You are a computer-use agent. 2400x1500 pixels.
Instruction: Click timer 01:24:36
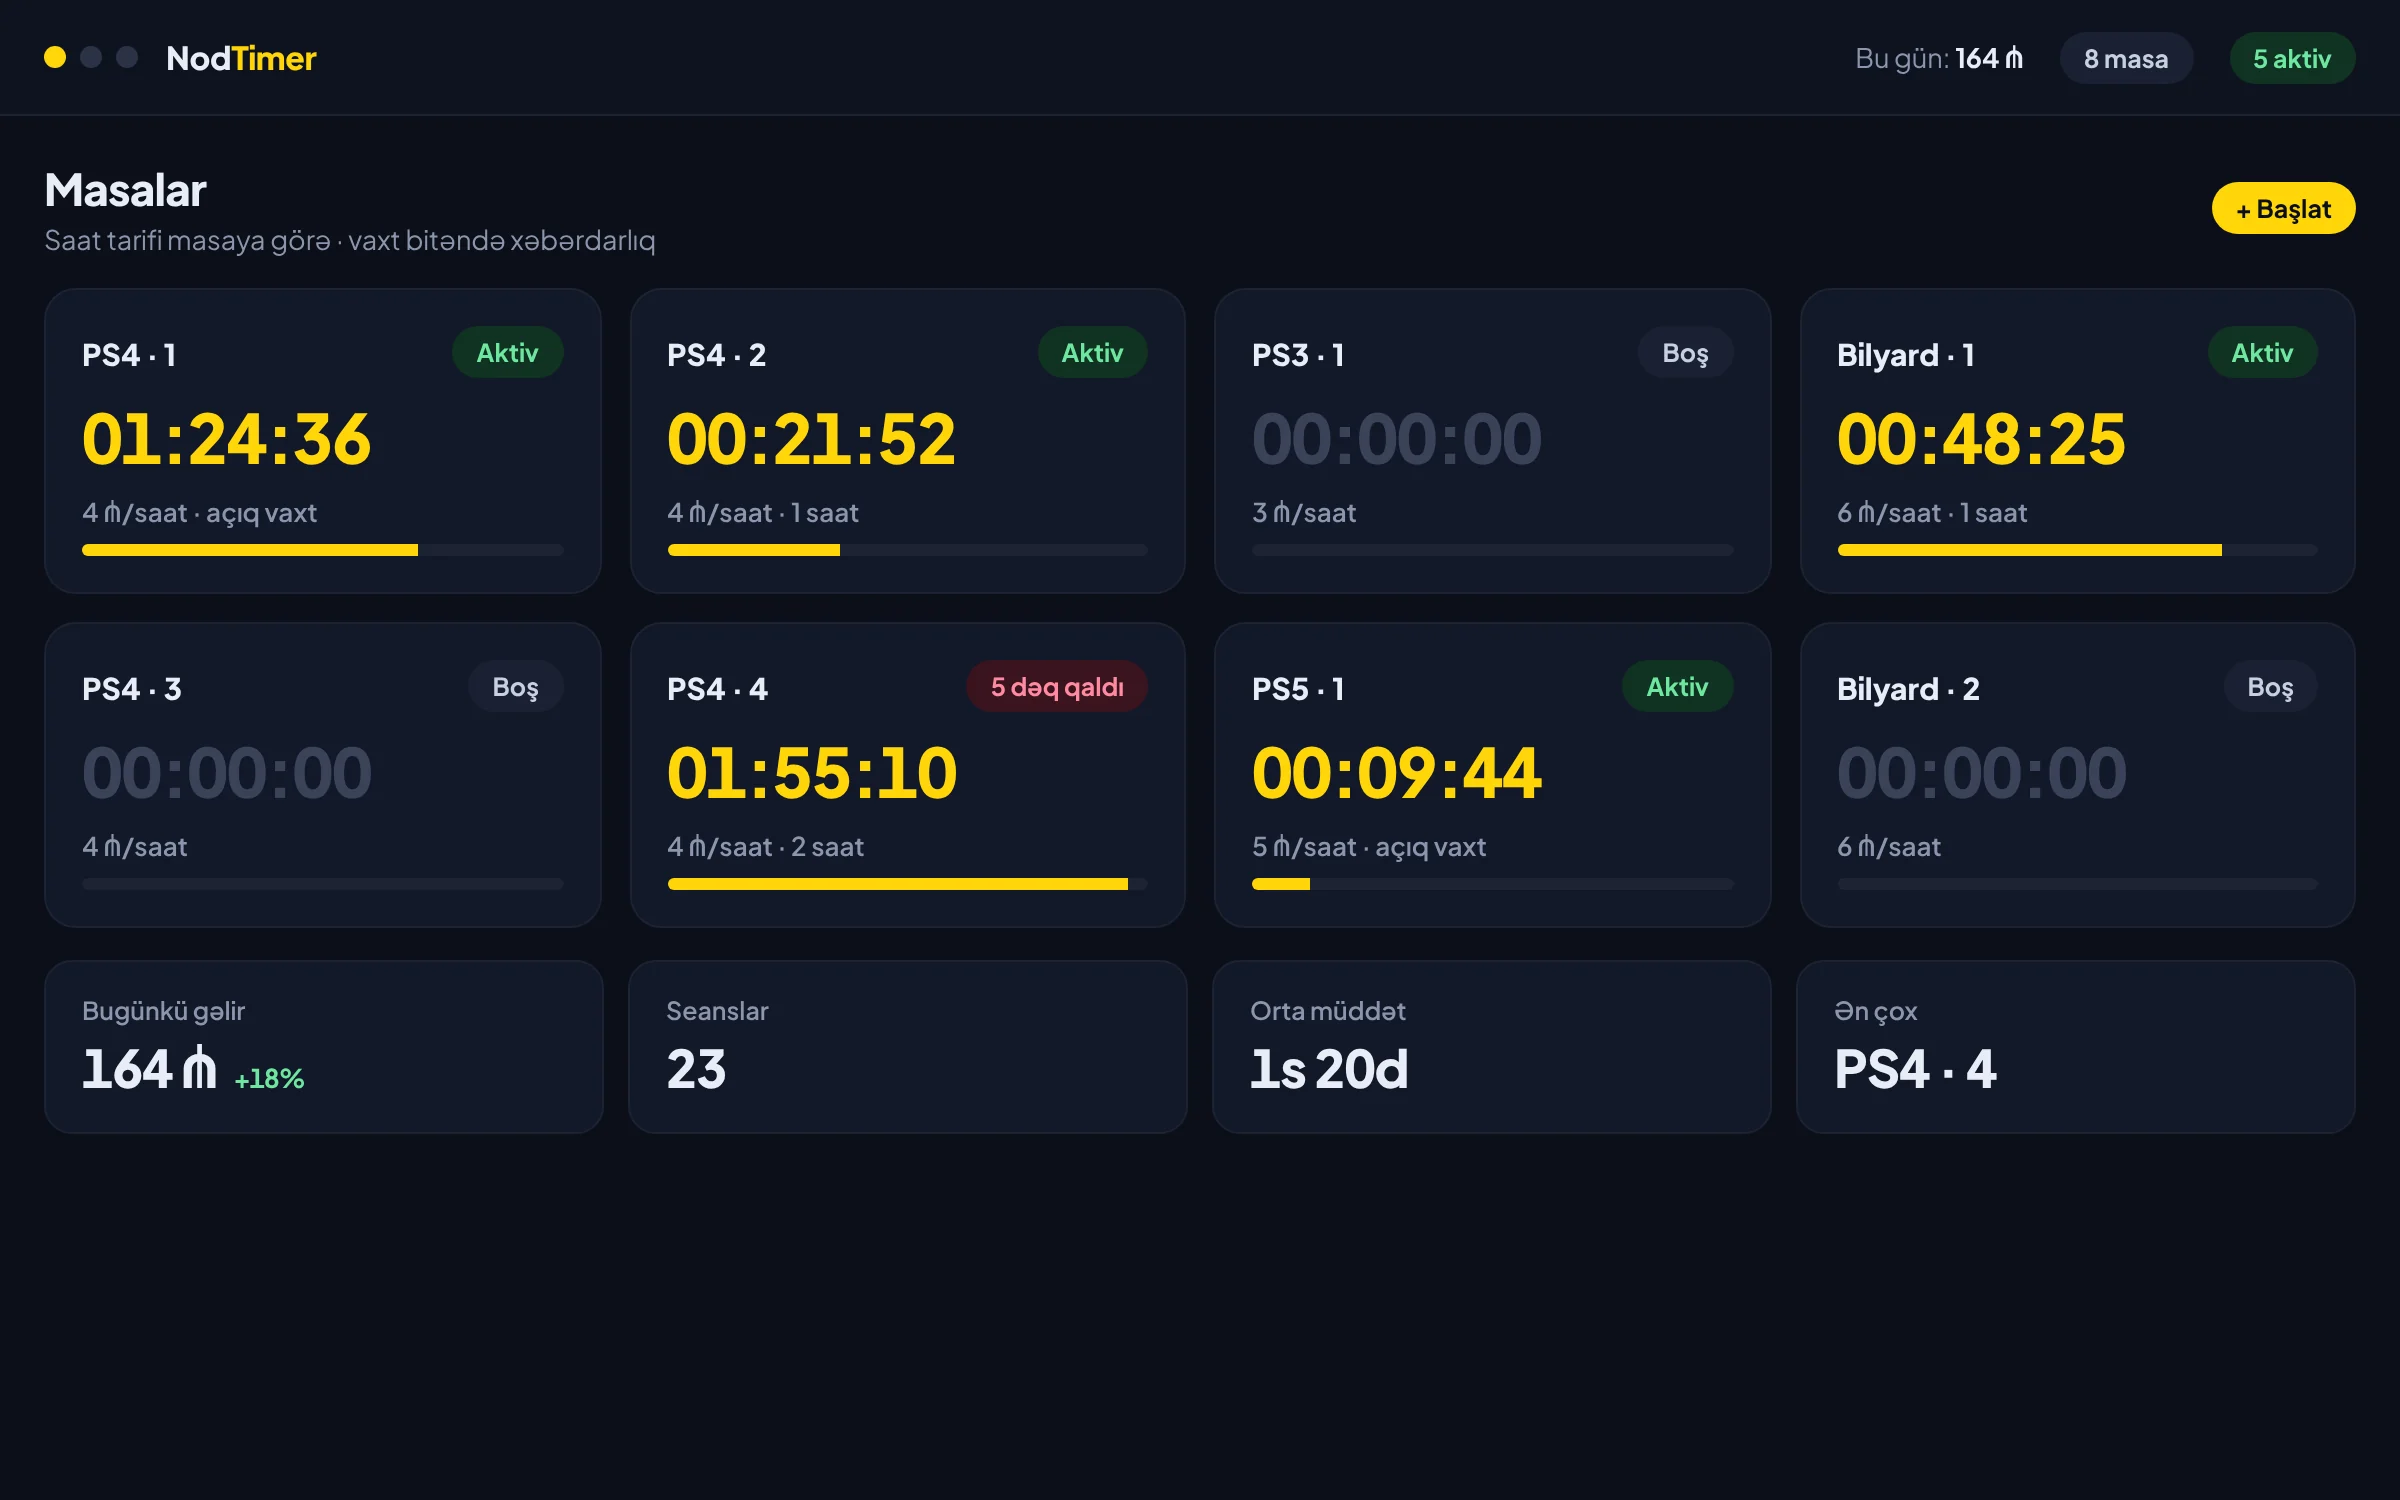click(x=226, y=439)
